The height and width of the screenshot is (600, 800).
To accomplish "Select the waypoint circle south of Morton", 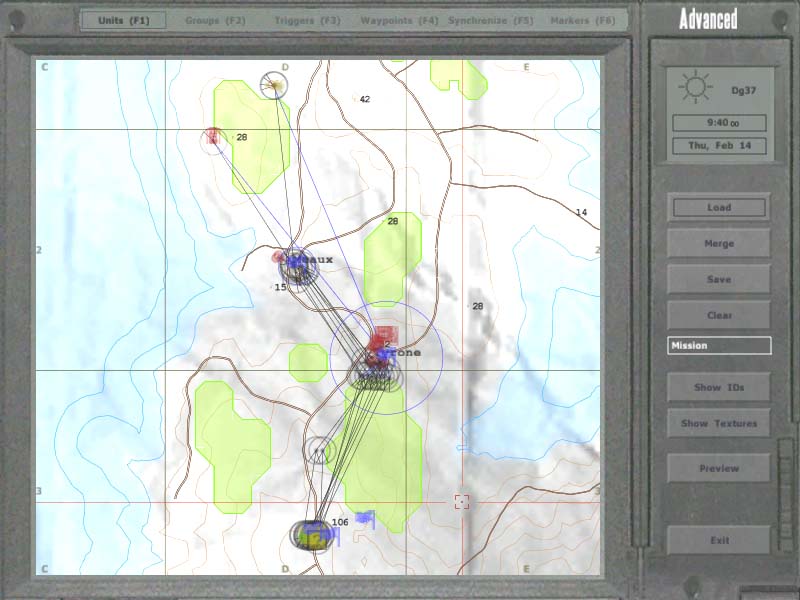I will click(319, 451).
